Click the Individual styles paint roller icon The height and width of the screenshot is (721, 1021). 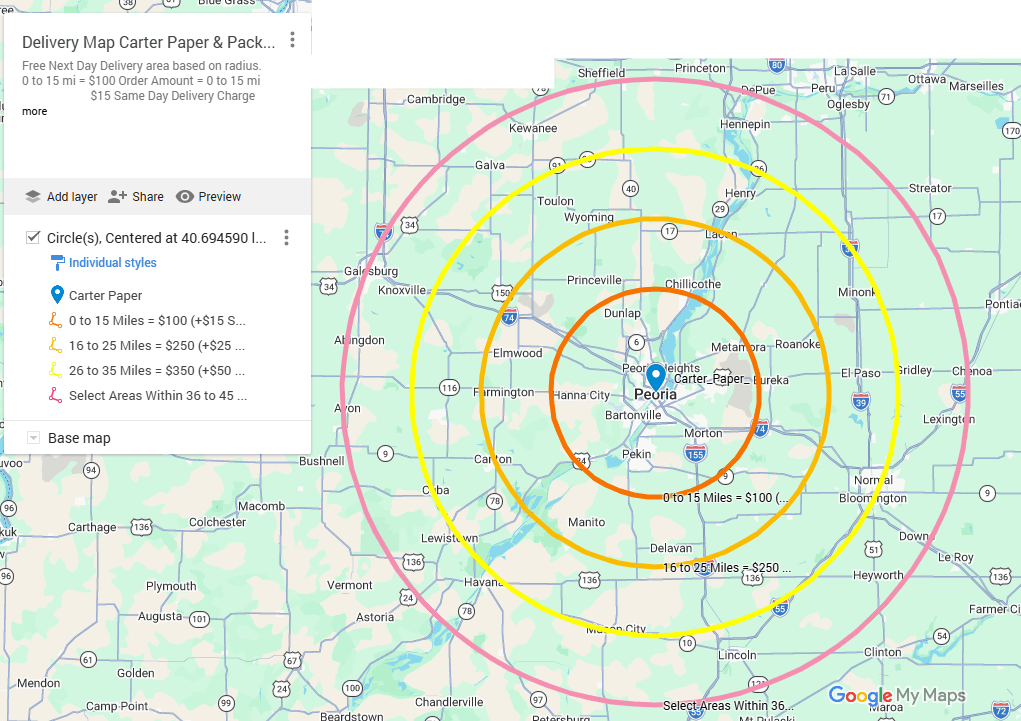pos(57,263)
